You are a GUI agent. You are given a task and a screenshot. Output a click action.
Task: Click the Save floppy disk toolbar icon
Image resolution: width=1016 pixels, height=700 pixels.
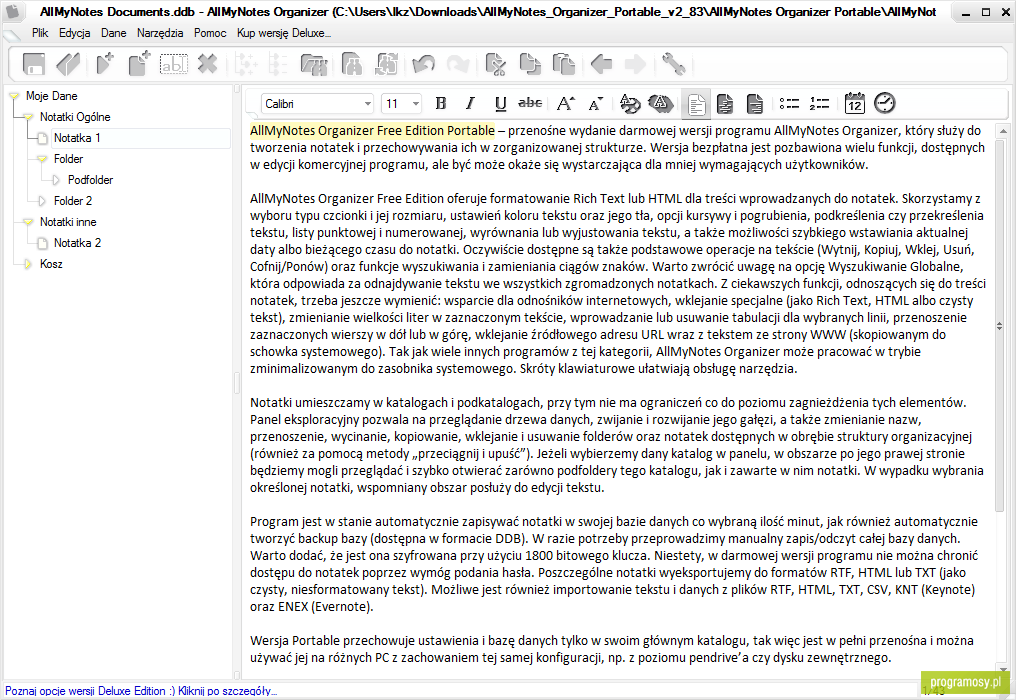point(34,64)
